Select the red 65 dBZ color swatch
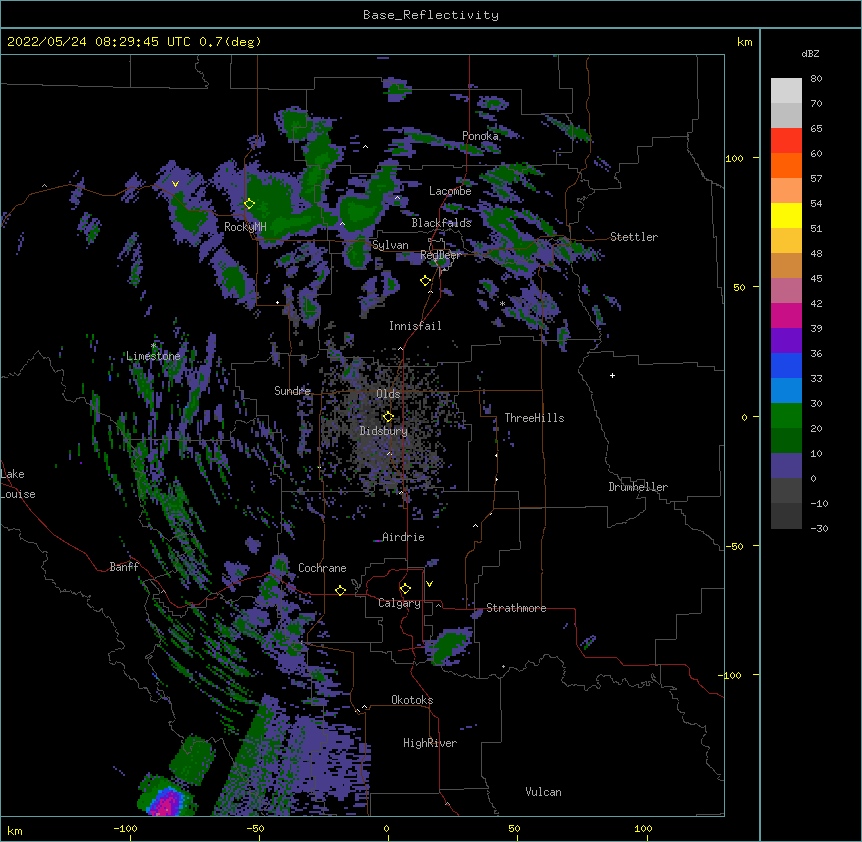 coord(786,140)
